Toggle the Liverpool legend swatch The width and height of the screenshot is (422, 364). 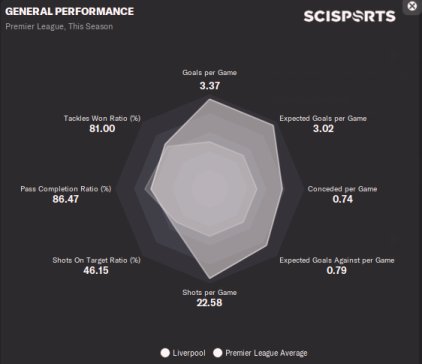[165, 353]
